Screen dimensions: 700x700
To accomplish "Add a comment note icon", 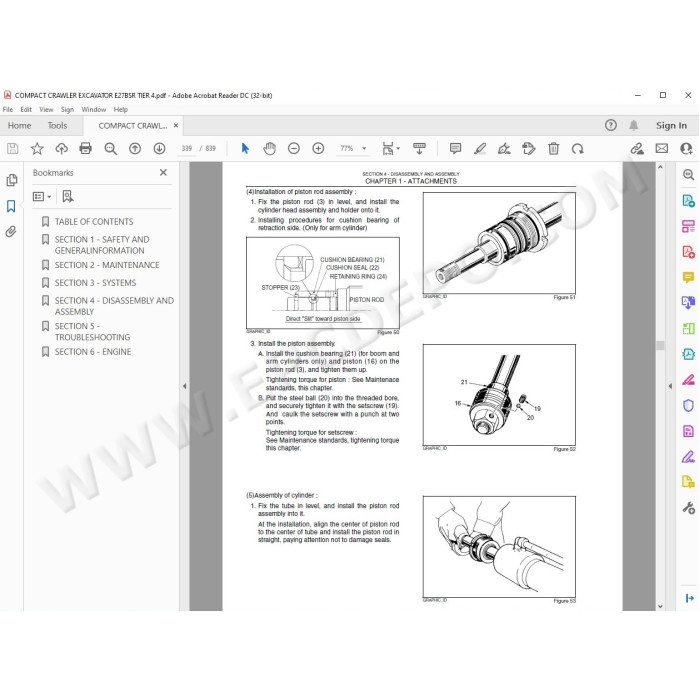I will pyautogui.click(x=455, y=148).
